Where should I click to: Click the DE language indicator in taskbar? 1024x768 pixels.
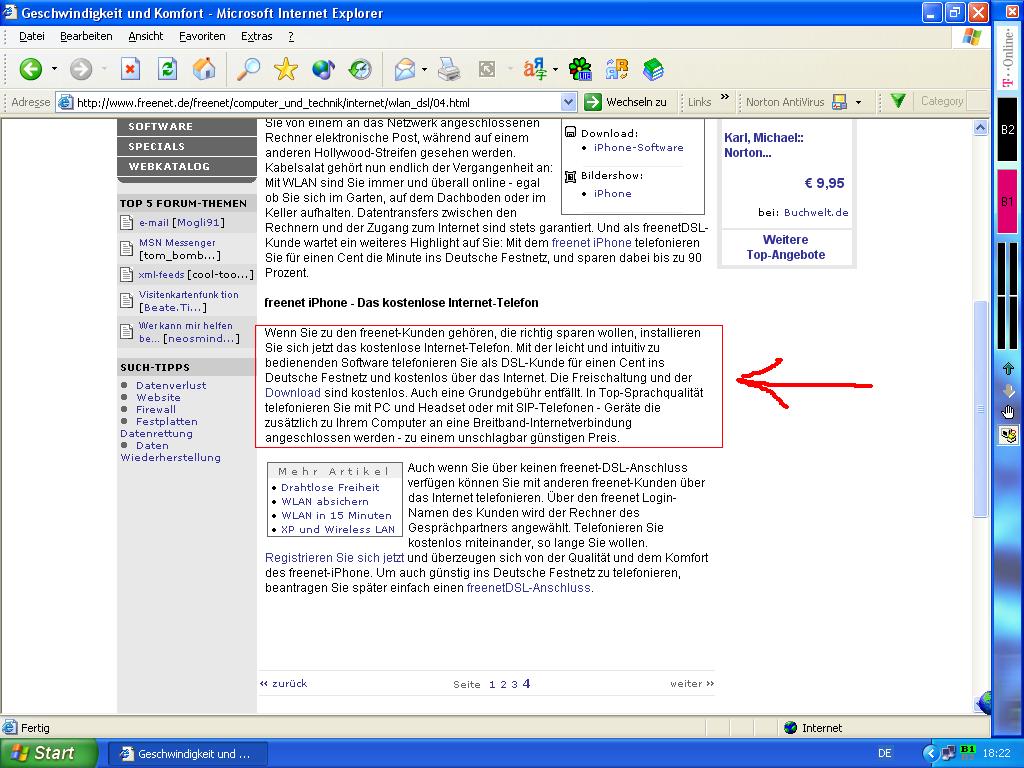point(884,753)
